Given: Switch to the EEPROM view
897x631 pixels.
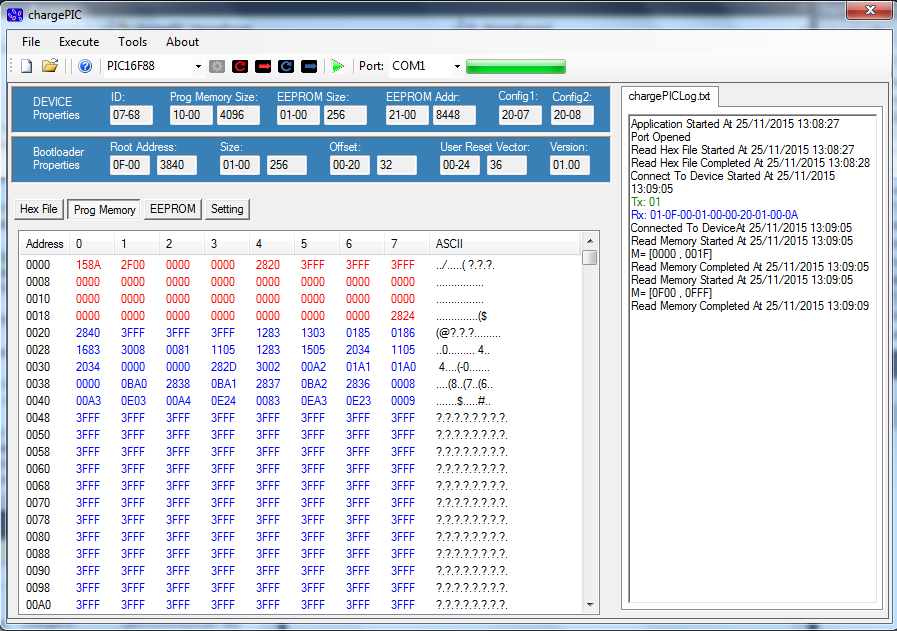Looking at the screenshot, I should (x=172, y=209).
